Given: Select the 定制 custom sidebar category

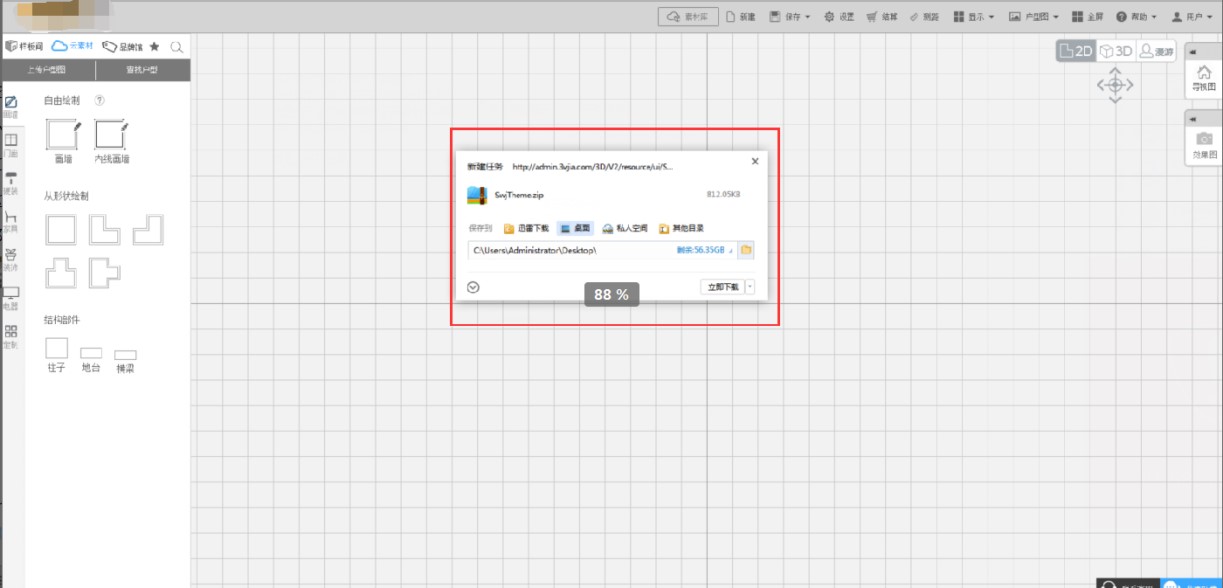Looking at the screenshot, I should pos(11,336).
